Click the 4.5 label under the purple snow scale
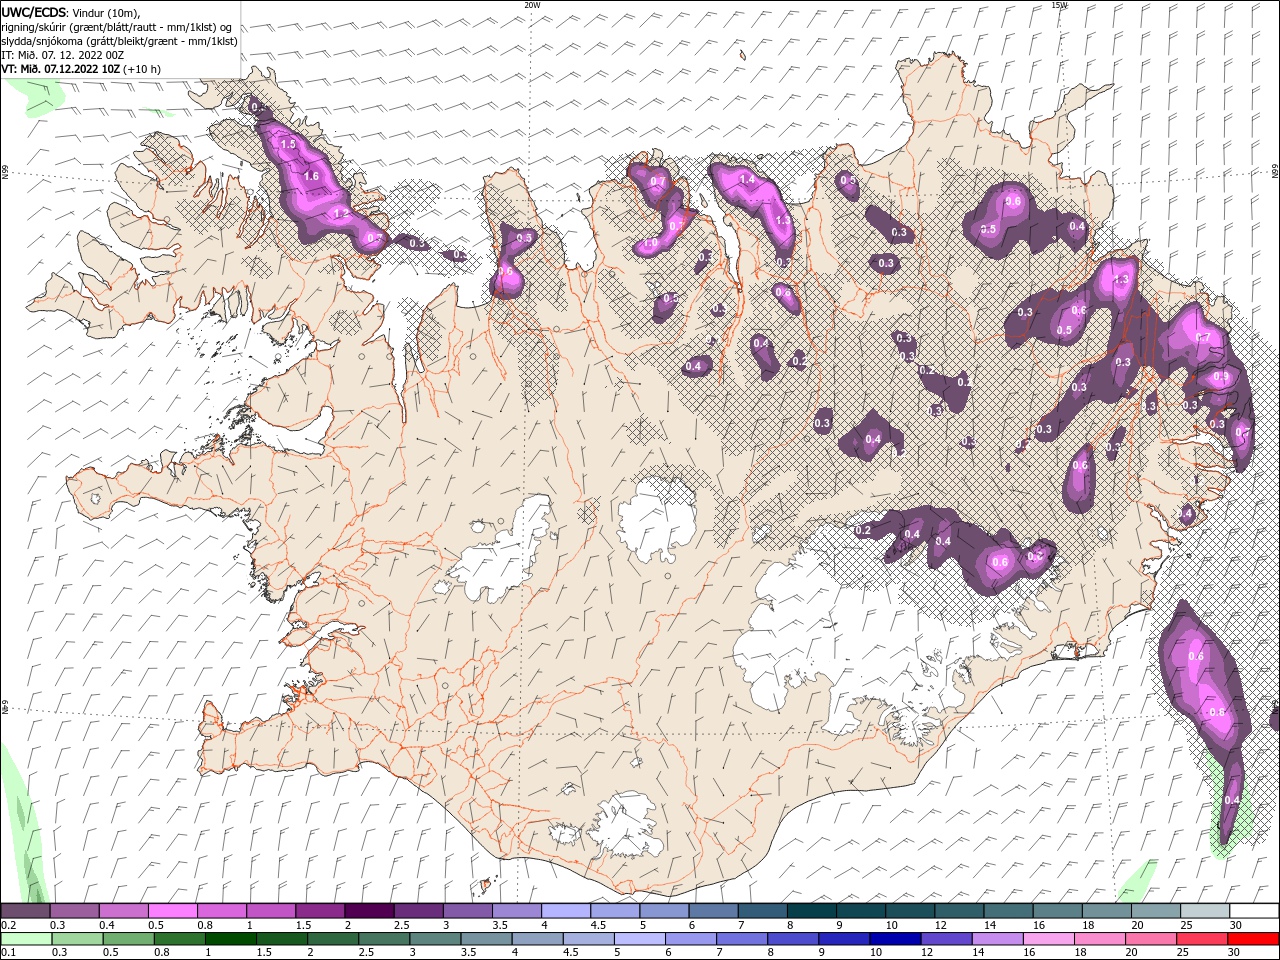The image size is (1280, 960). pos(598,926)
